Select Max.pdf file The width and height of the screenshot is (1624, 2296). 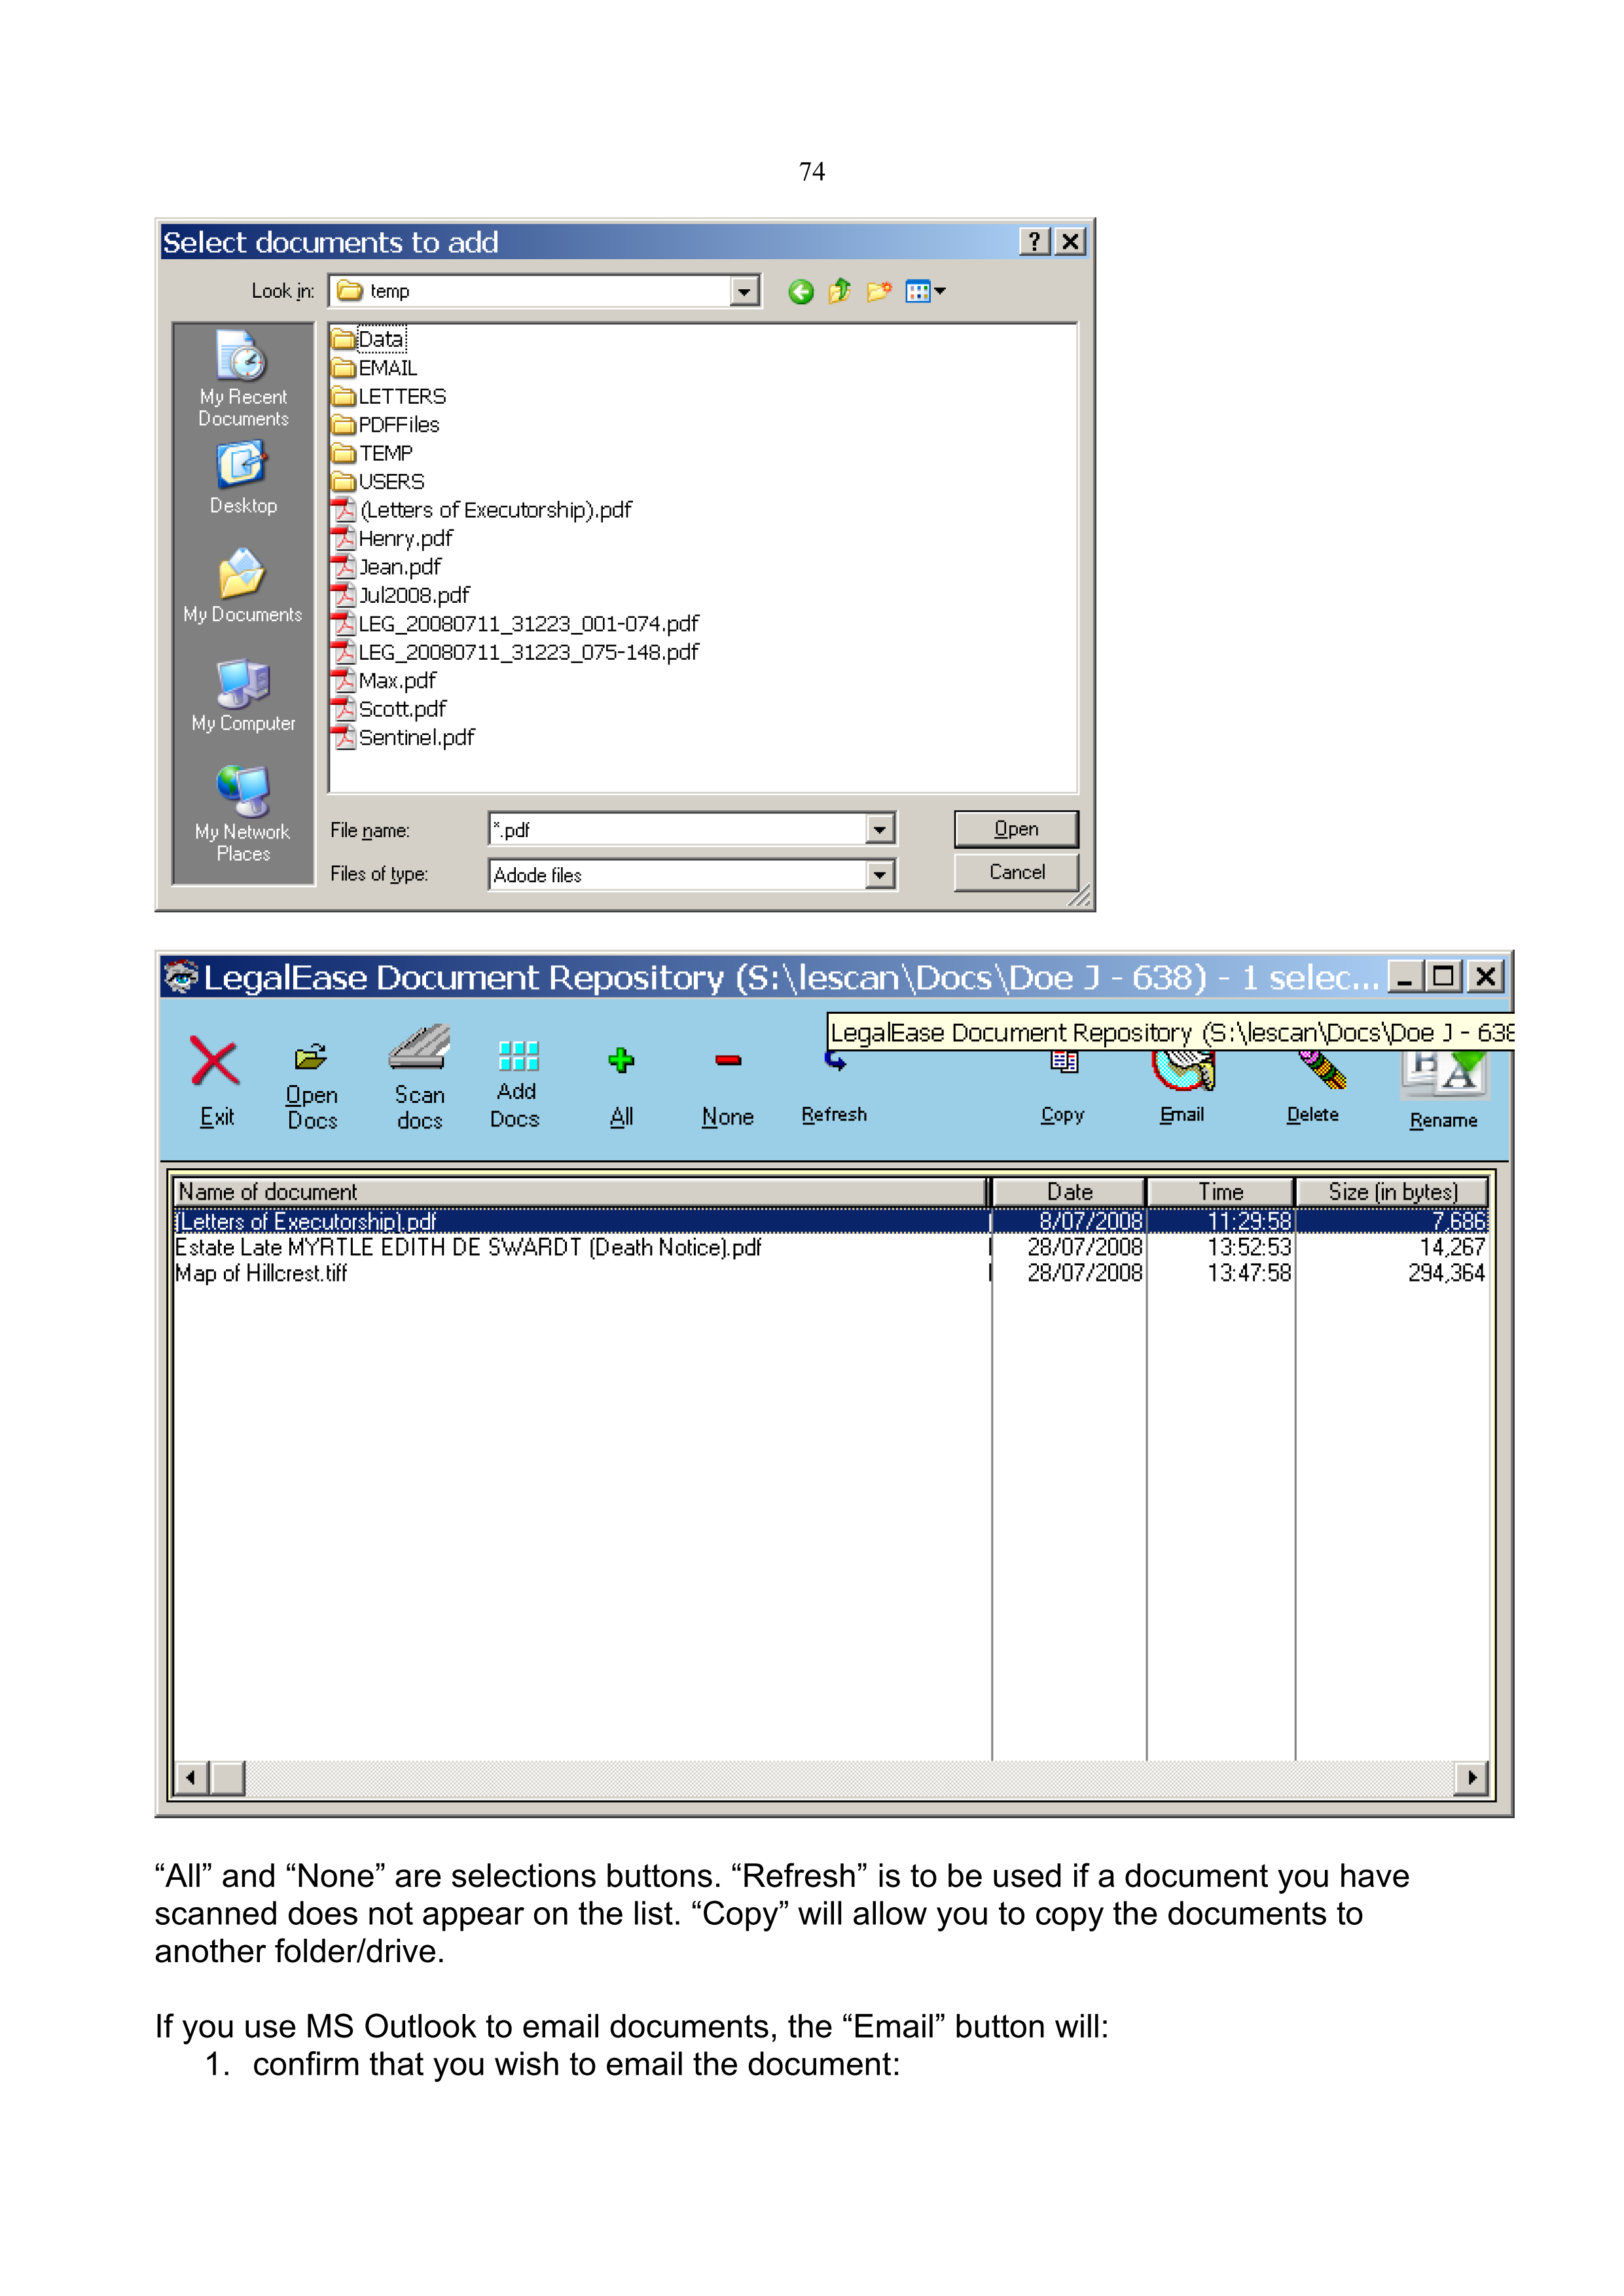385,681
